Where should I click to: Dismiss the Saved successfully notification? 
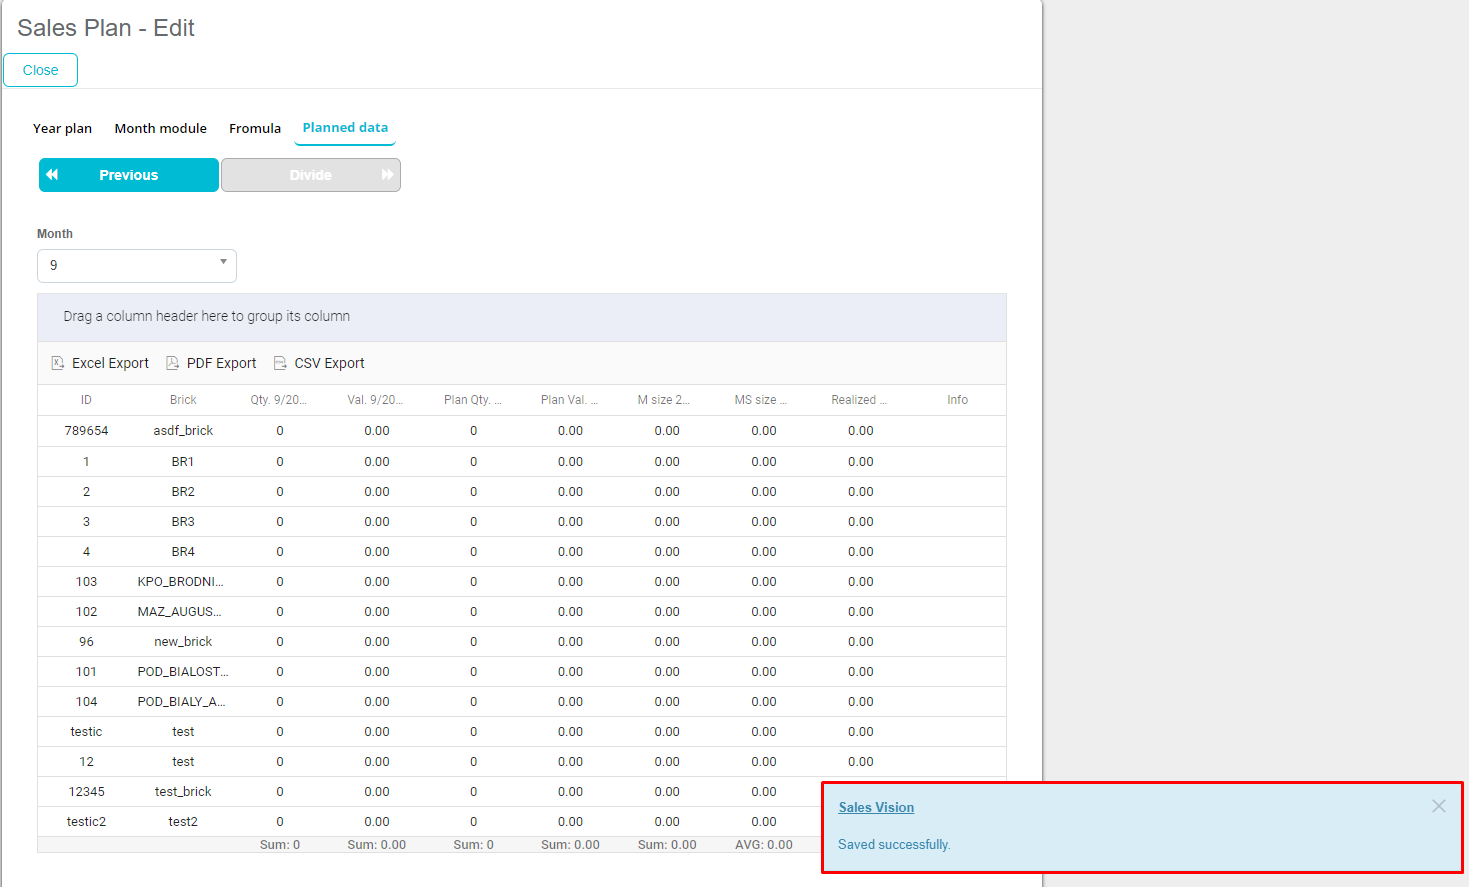pyautogui.click(x=1438, y=806)
